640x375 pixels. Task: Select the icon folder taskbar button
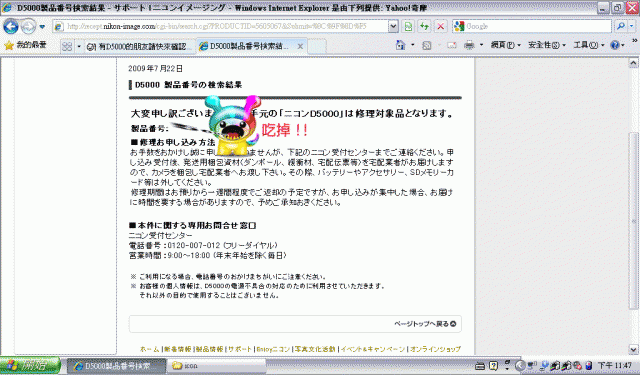coord(216,366)
